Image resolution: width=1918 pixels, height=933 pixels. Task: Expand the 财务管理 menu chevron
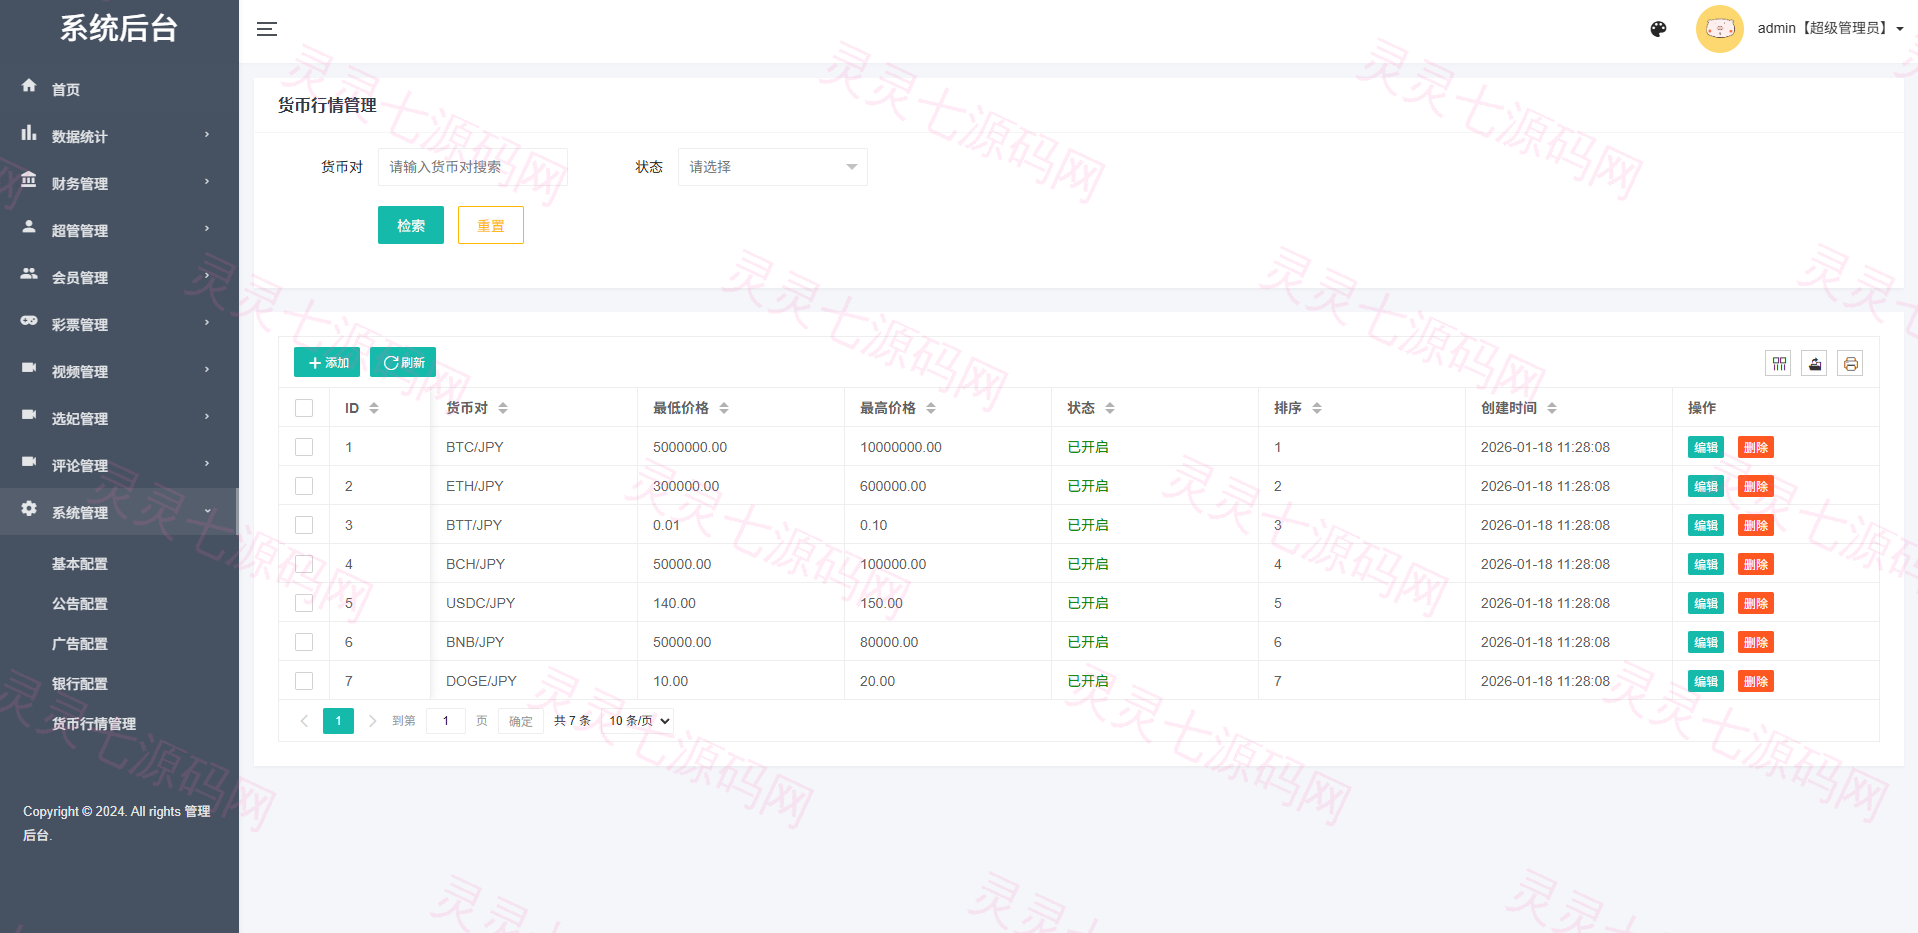(207, 182)
